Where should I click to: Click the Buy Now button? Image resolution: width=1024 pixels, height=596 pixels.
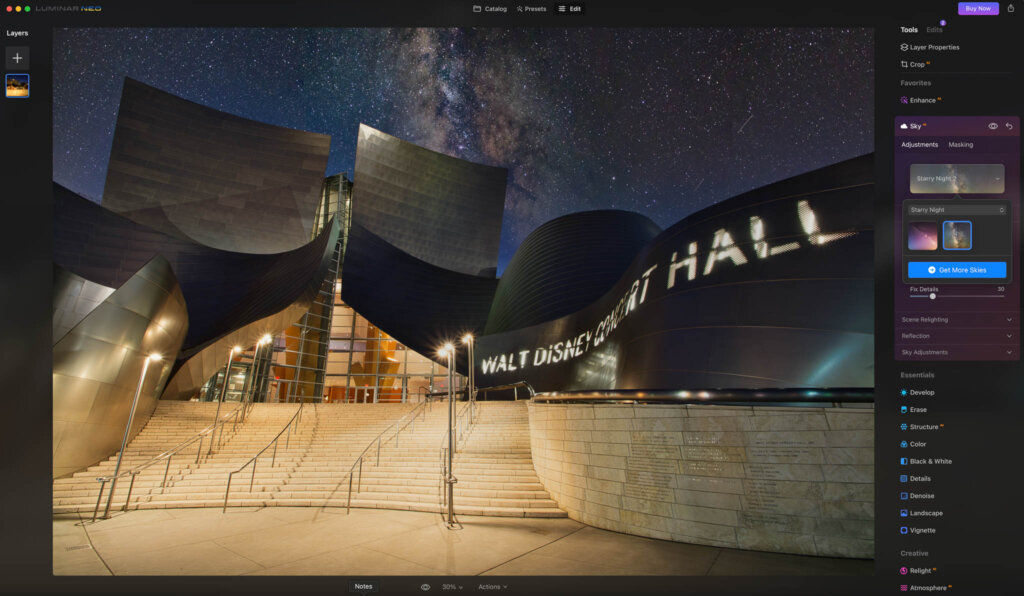click(977, 8)
